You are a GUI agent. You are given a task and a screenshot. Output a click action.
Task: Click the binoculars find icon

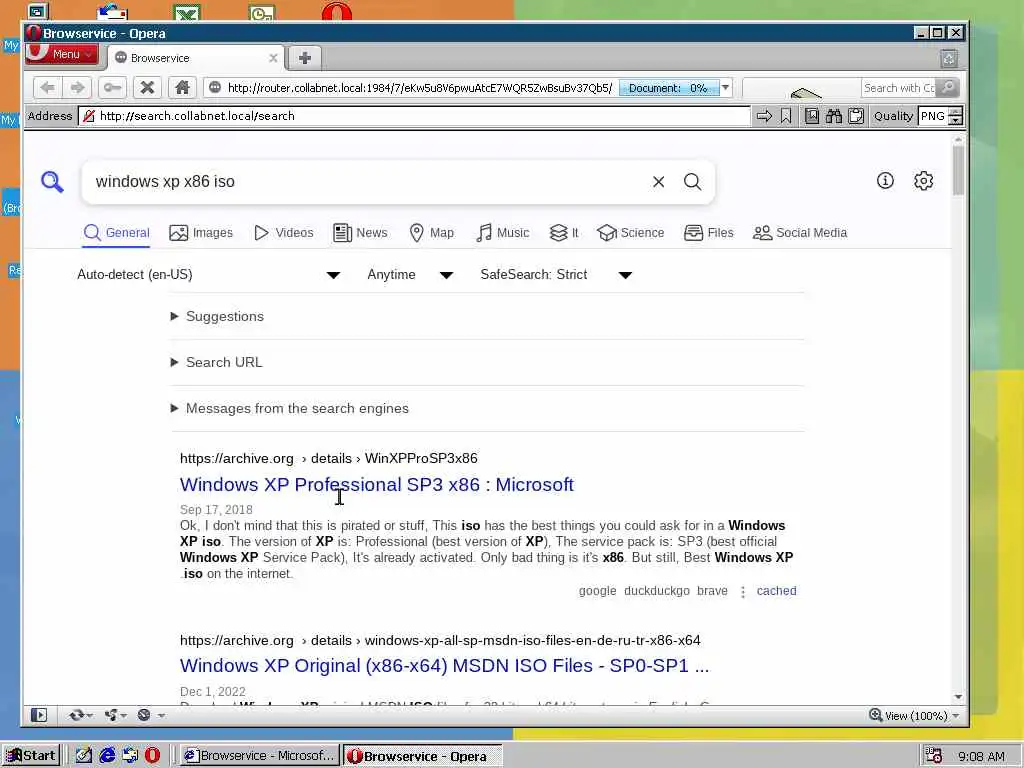pyautogui.click(x=834, y=116)
